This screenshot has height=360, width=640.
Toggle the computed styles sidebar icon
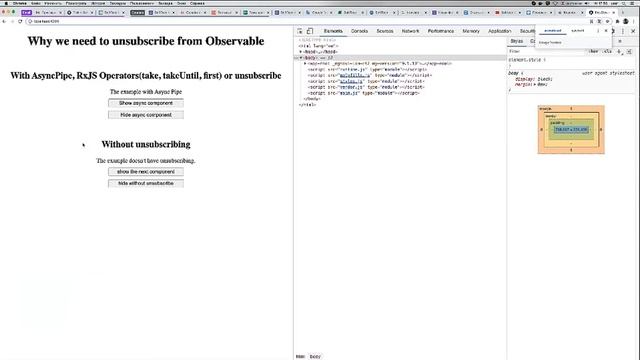pyautogui.click(x=629, y=51)
